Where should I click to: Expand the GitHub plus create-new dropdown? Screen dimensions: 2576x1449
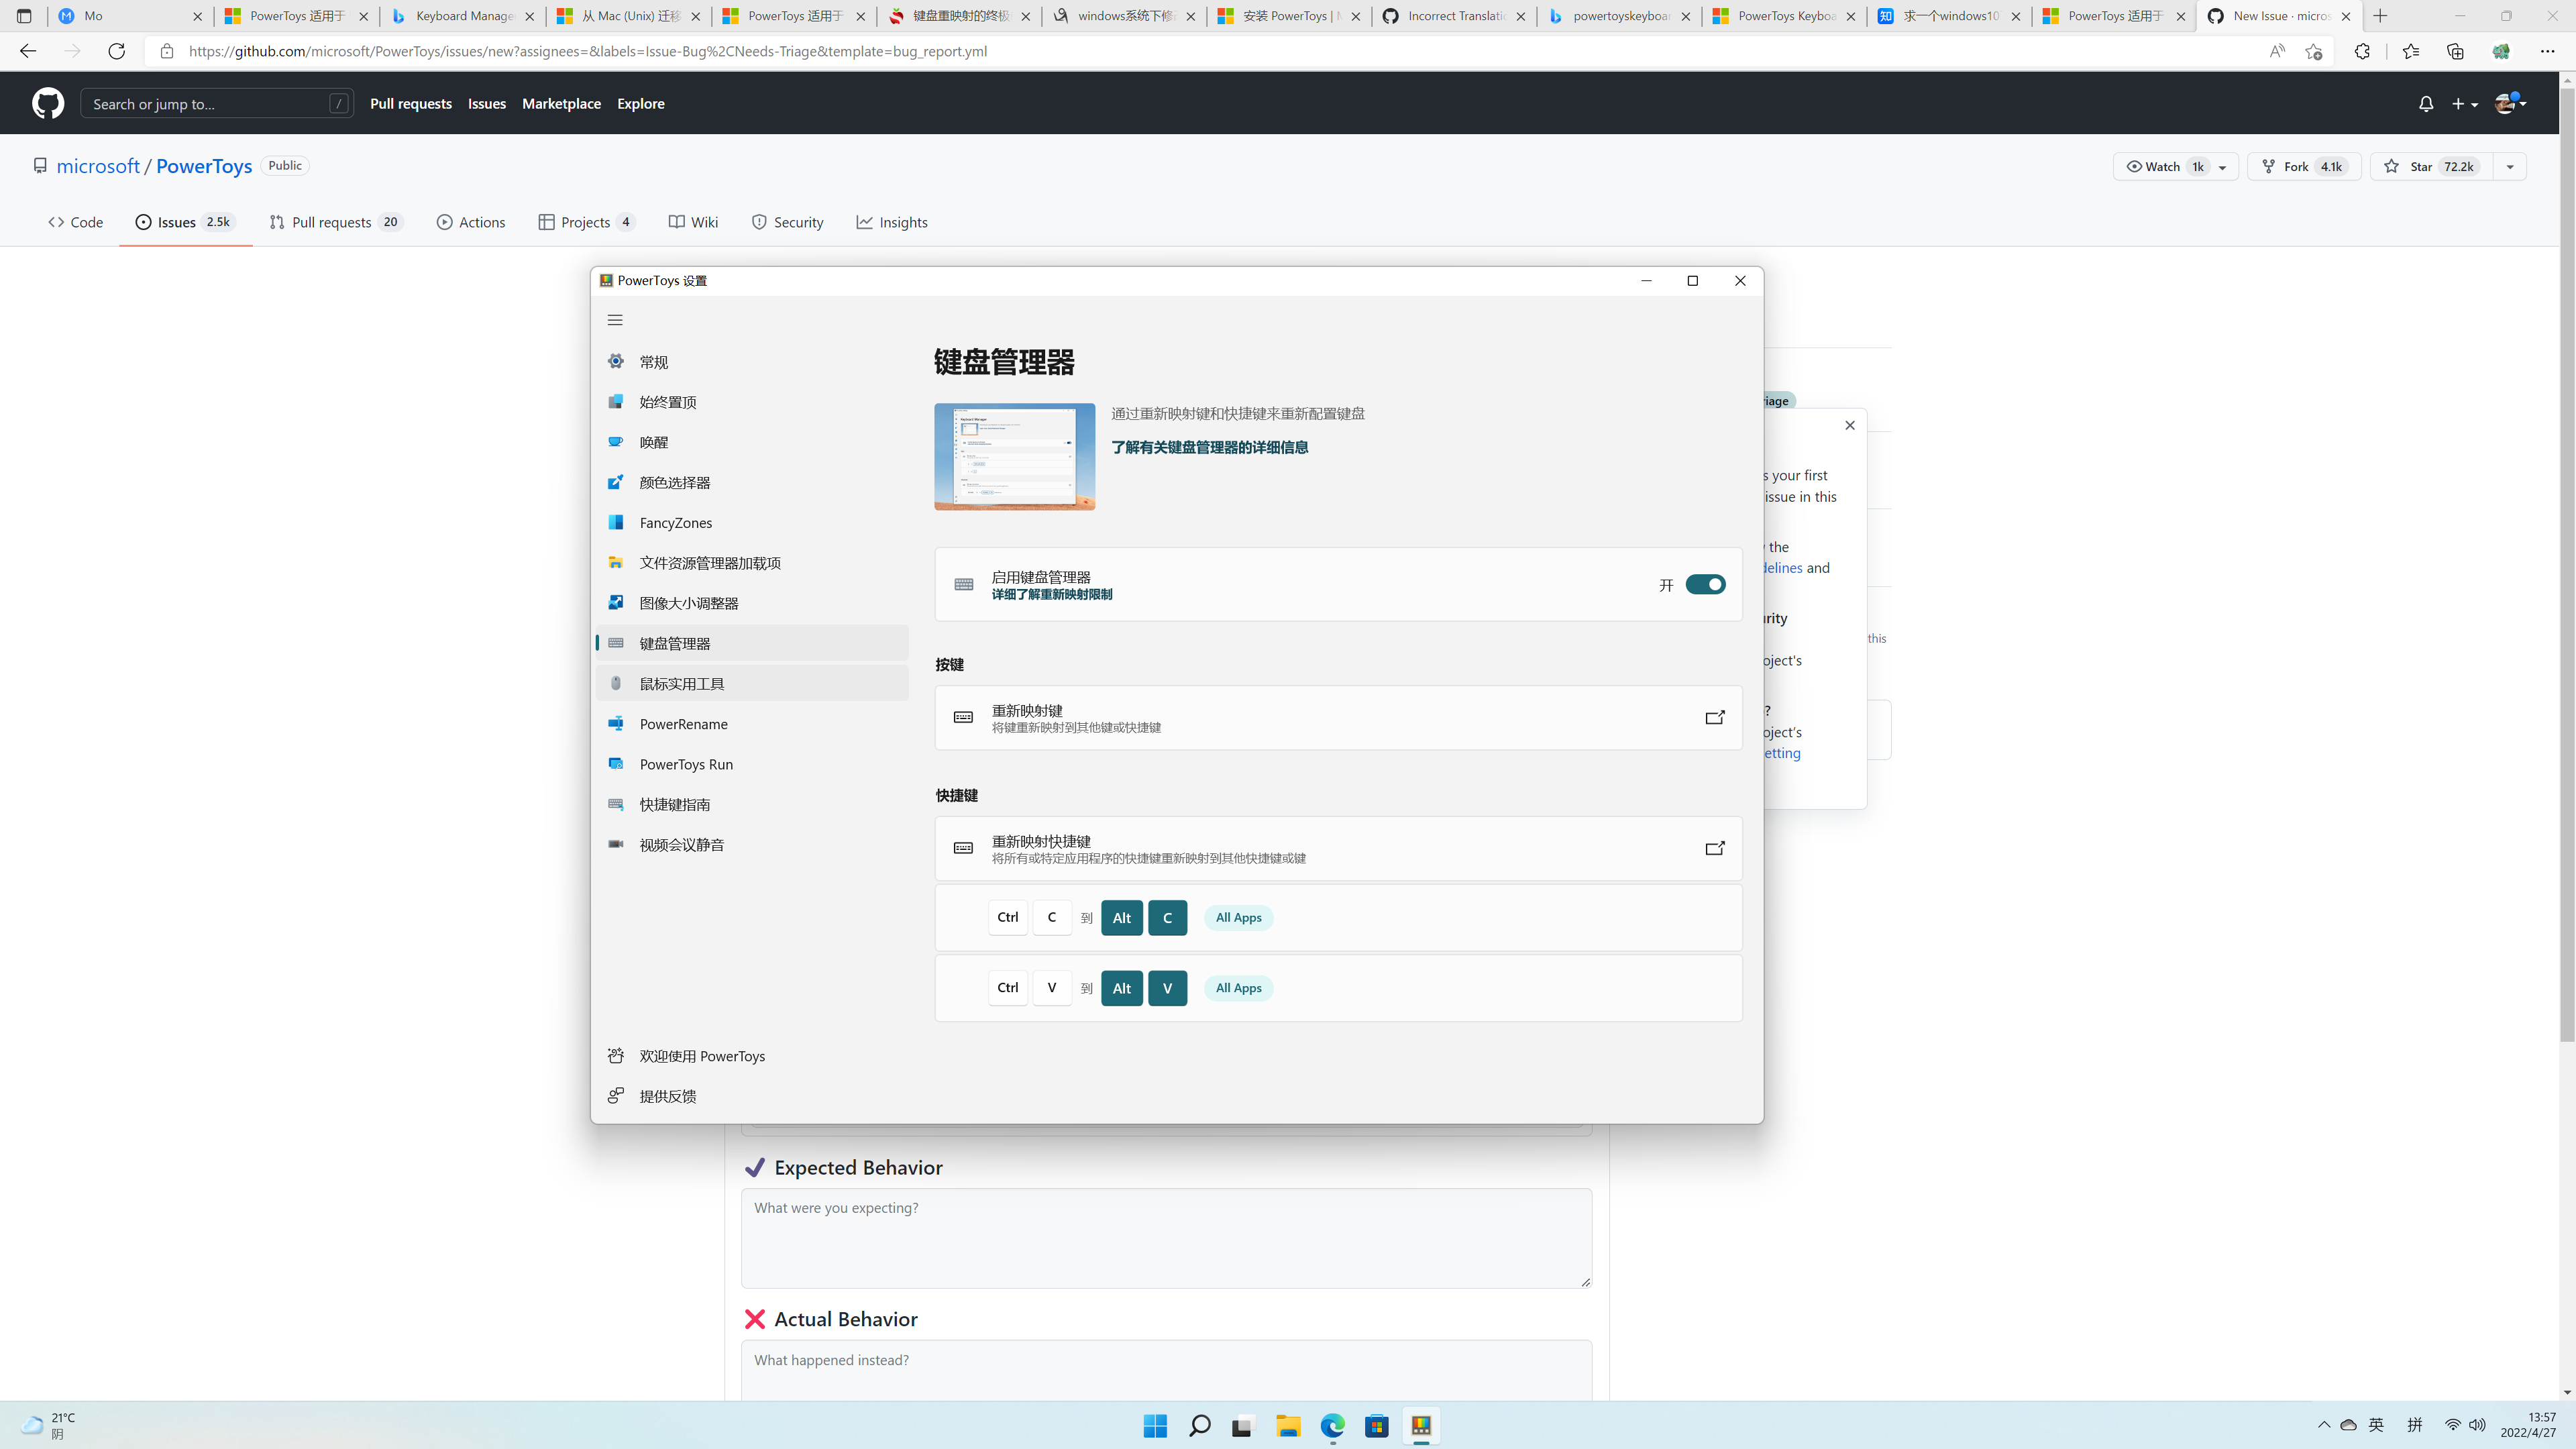pos(2465,103)
